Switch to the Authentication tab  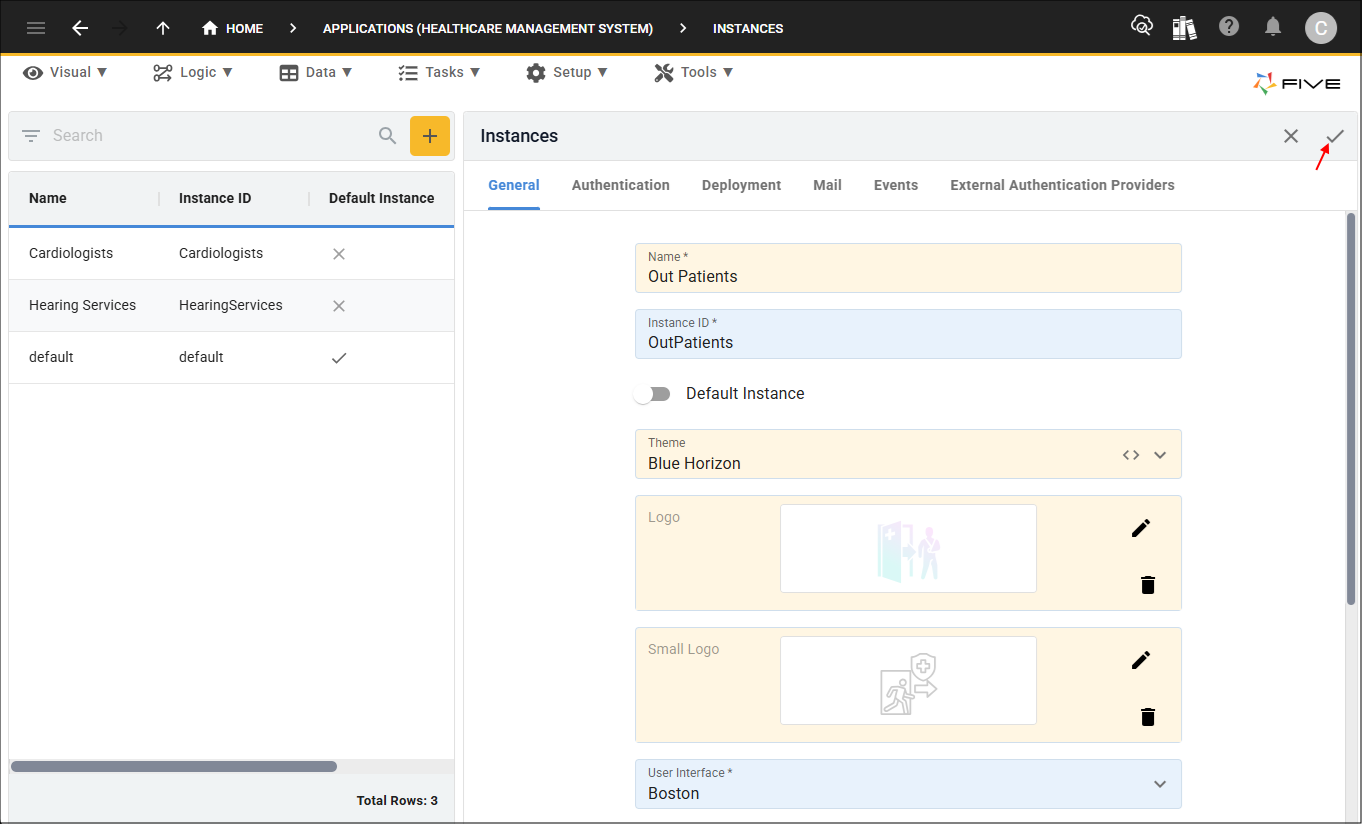click(621, 185)
